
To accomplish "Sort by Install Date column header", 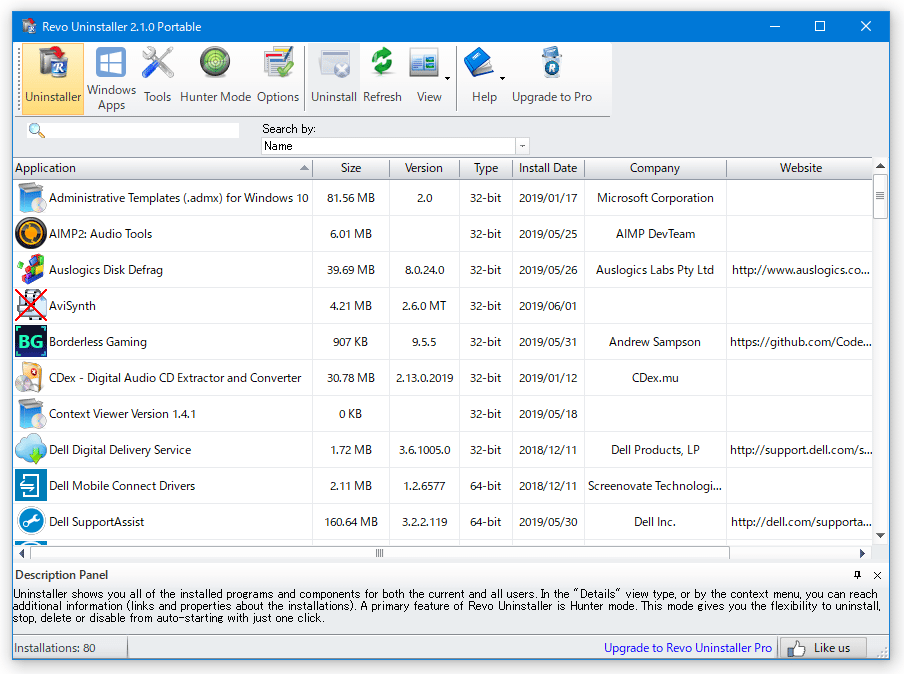I will point(548,168).
